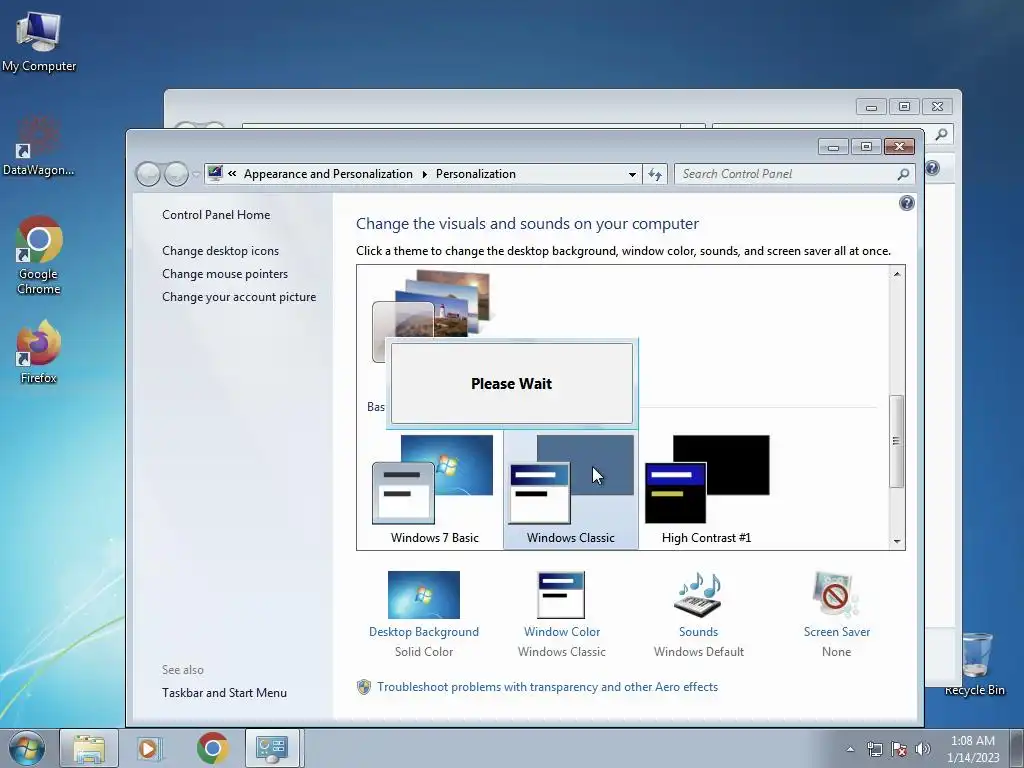Open Chrome from the taskbar

[x=212, y=748]
